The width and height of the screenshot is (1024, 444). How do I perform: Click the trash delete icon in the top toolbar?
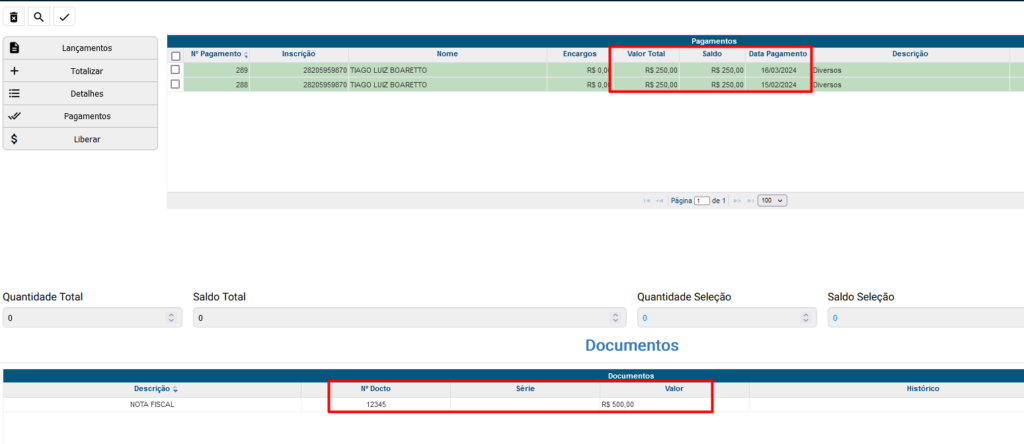(14, 17)
